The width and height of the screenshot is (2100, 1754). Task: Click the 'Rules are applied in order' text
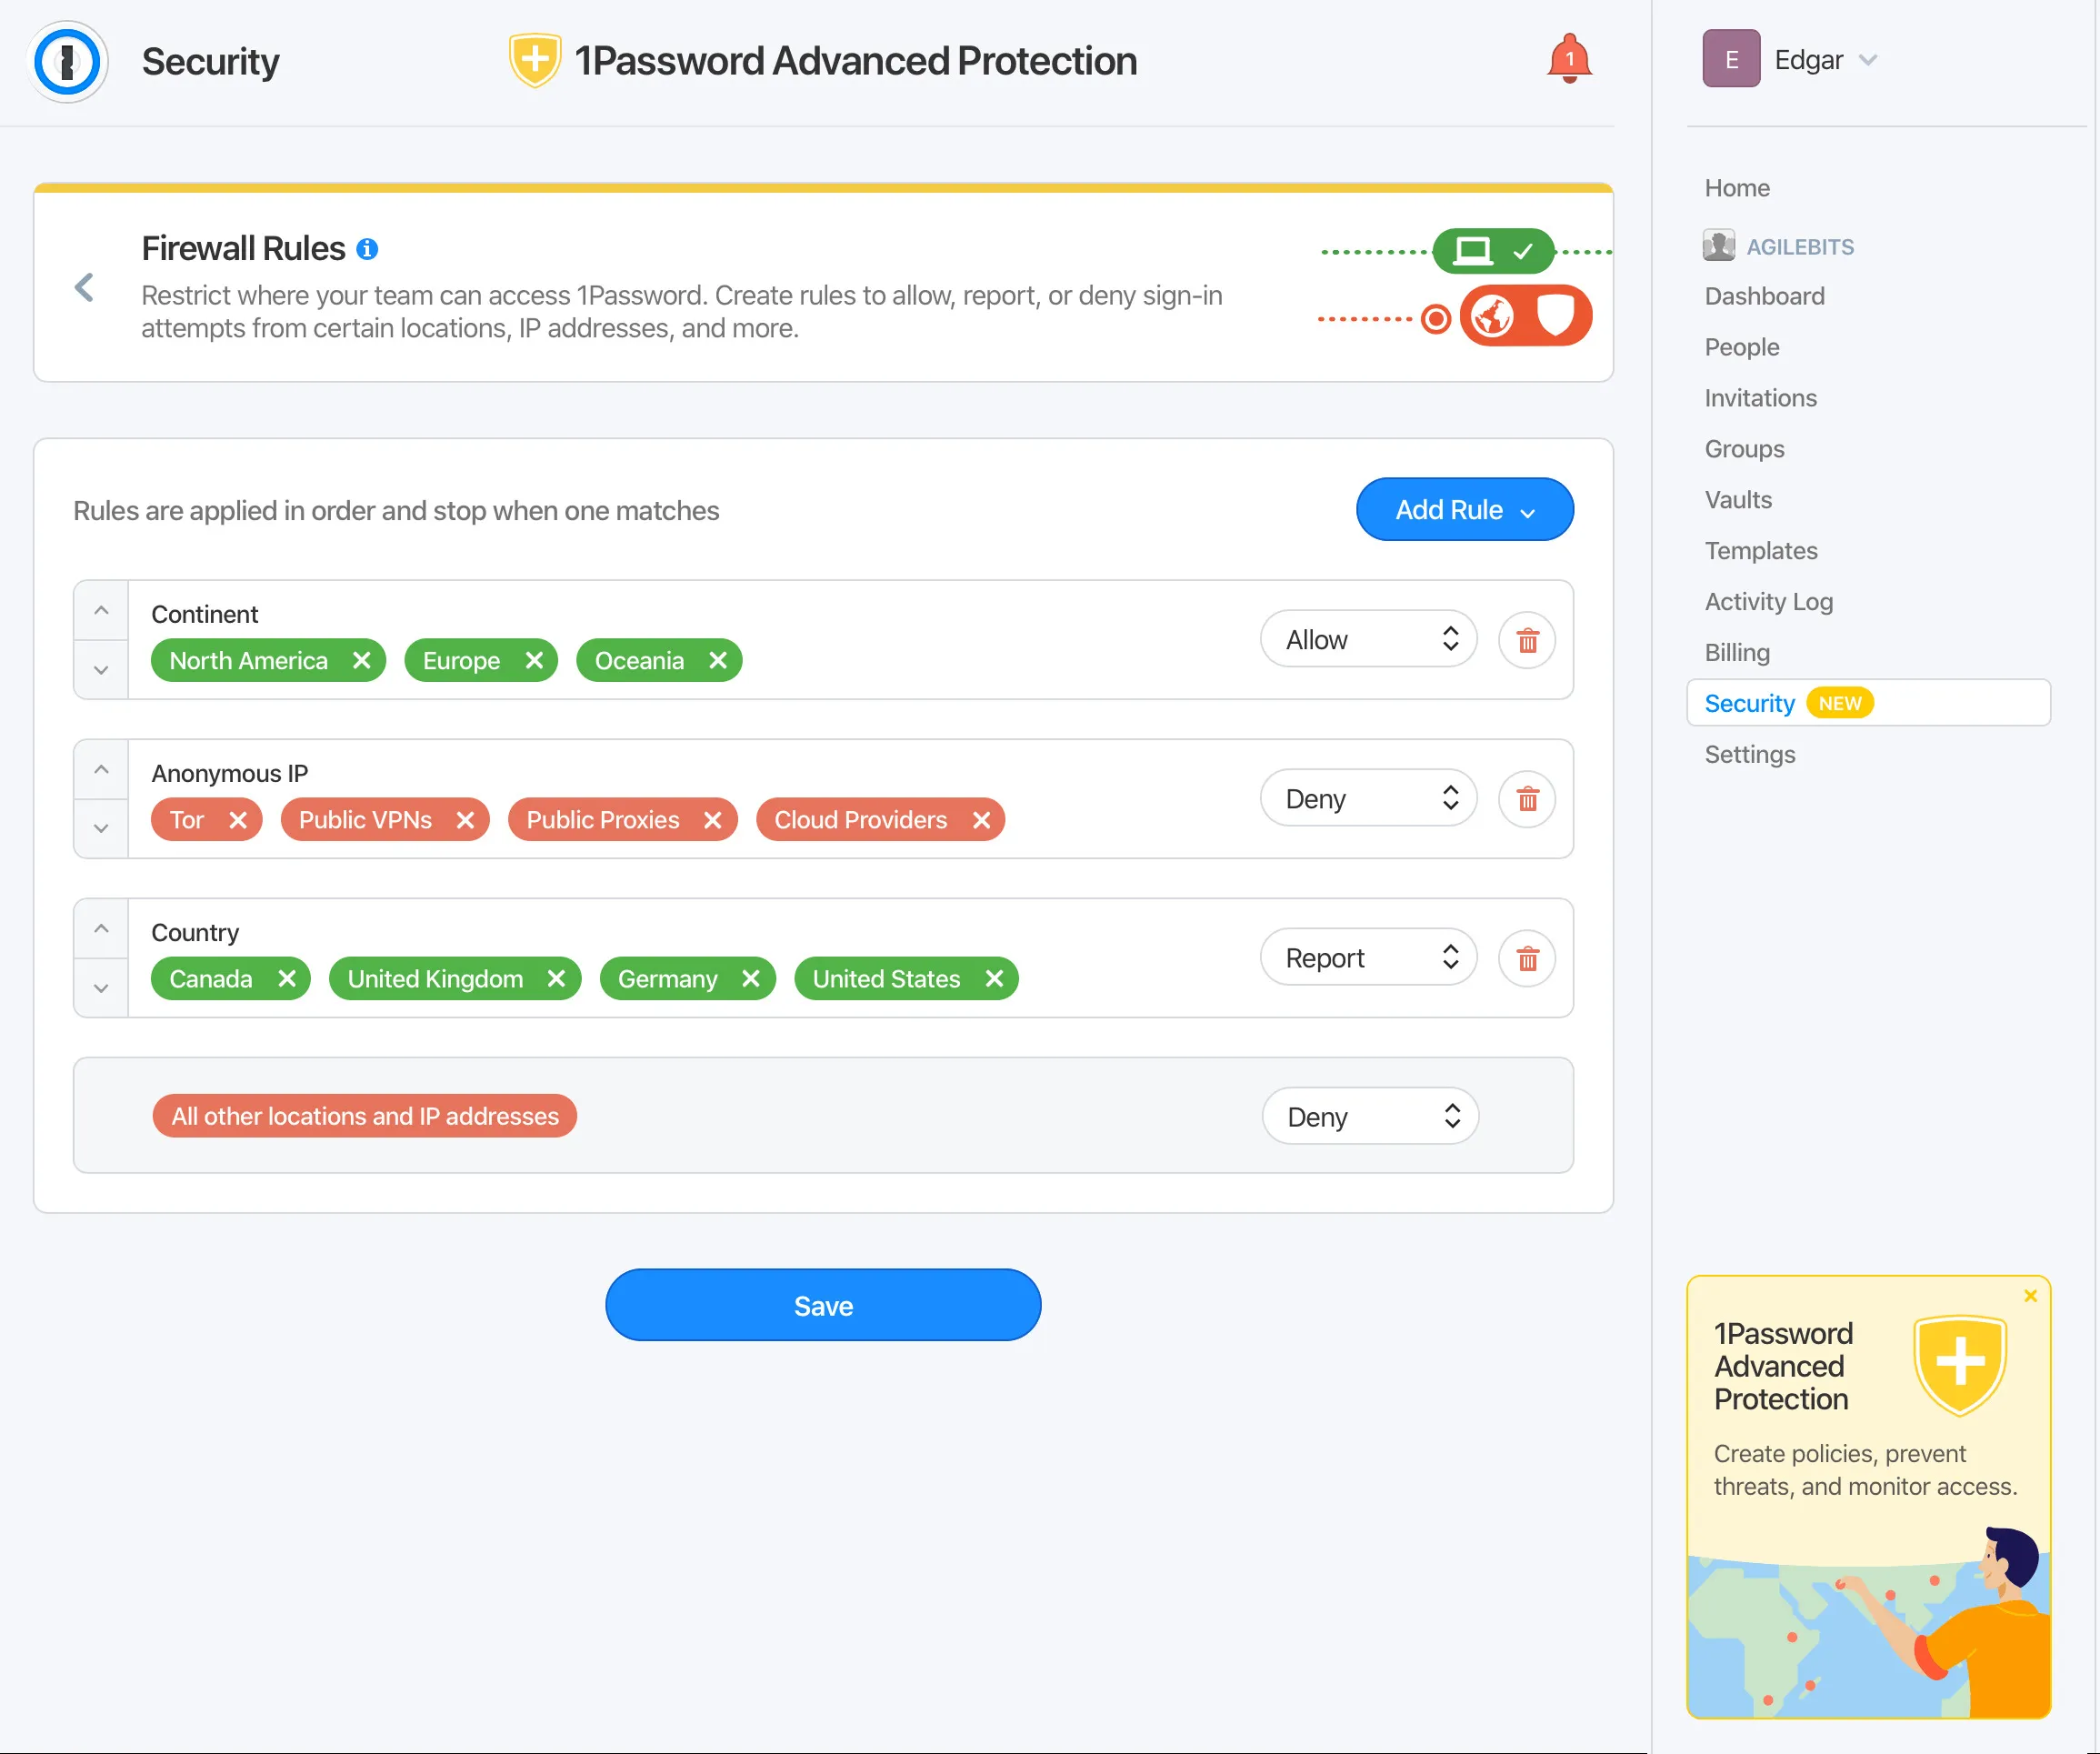click(x=396, y=511)
